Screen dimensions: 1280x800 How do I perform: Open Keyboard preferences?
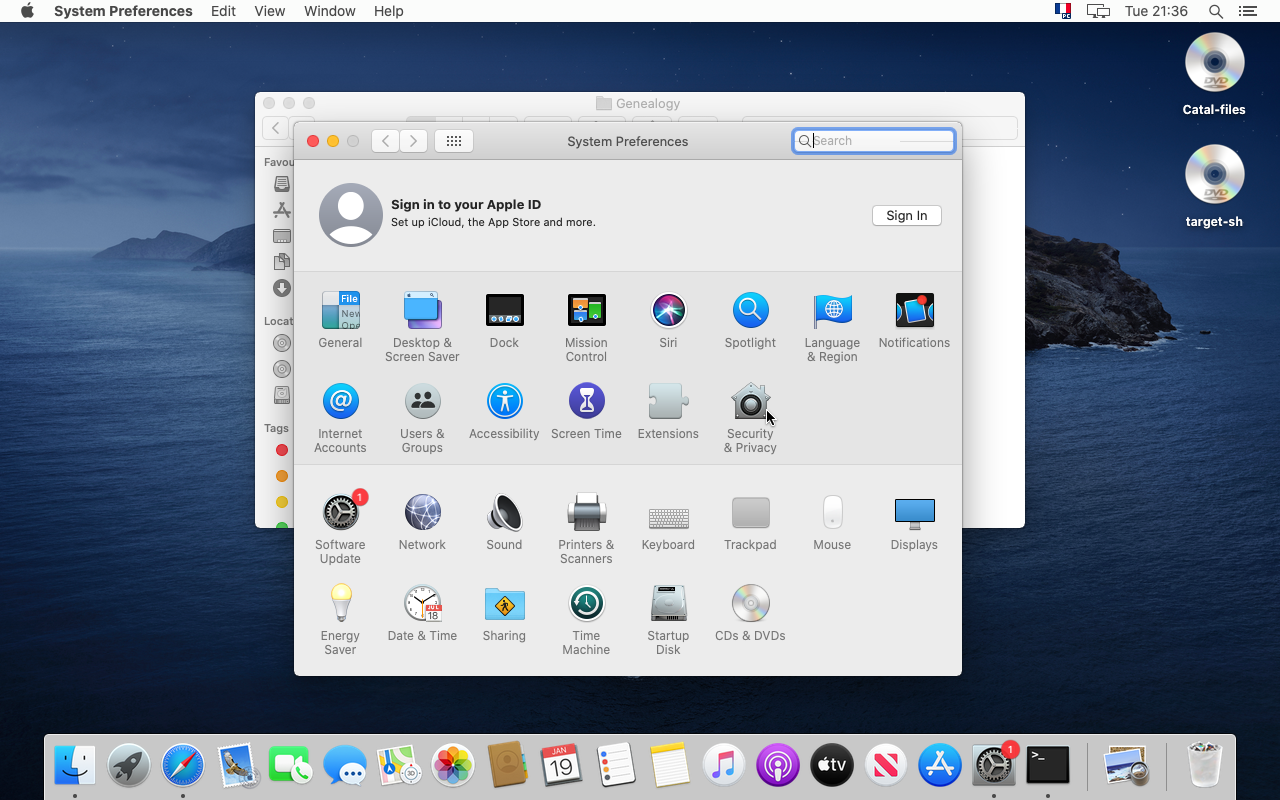668,522
